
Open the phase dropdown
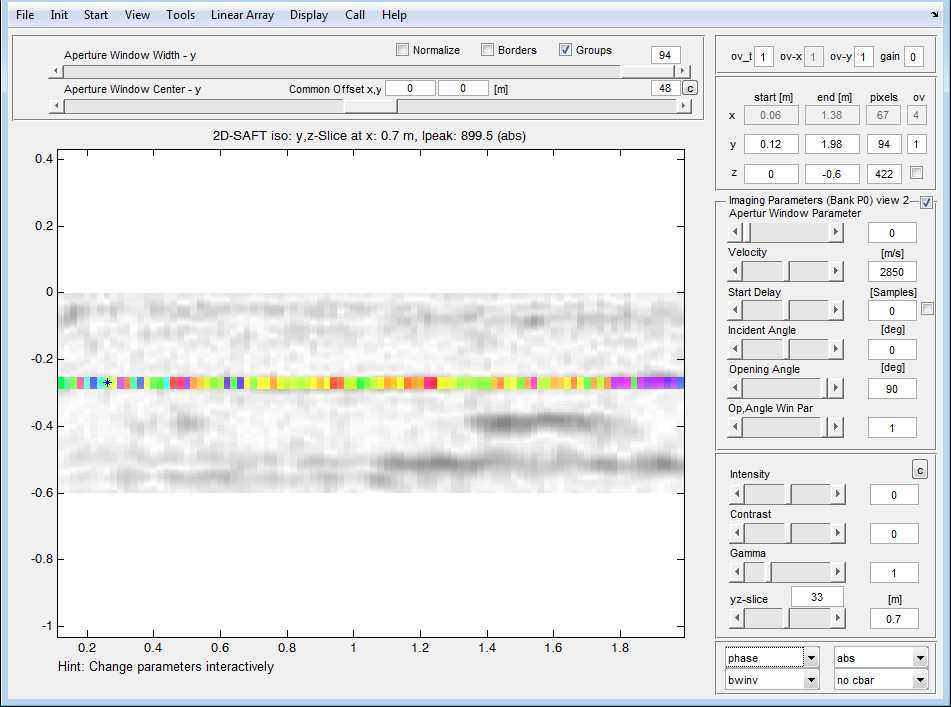(772, 658)
